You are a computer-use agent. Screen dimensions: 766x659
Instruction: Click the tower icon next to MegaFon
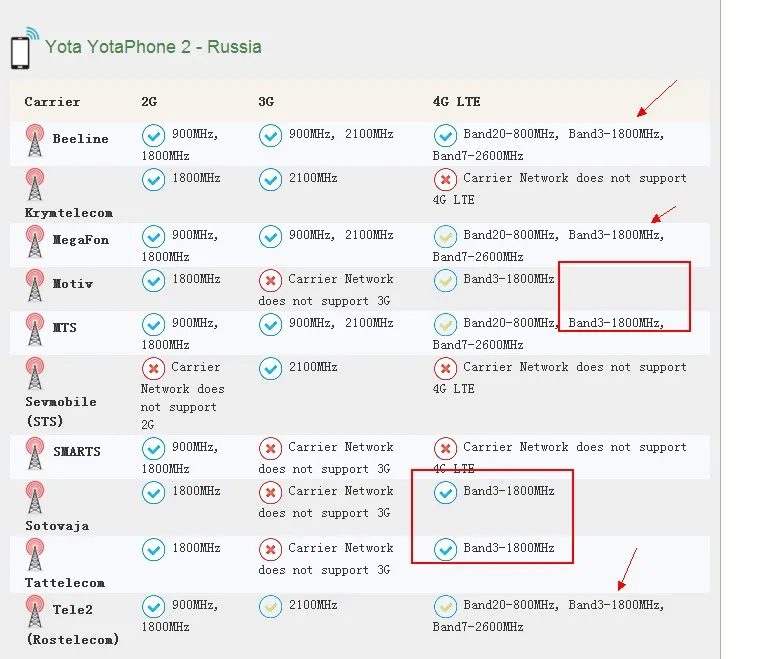[x=35, y=241]
